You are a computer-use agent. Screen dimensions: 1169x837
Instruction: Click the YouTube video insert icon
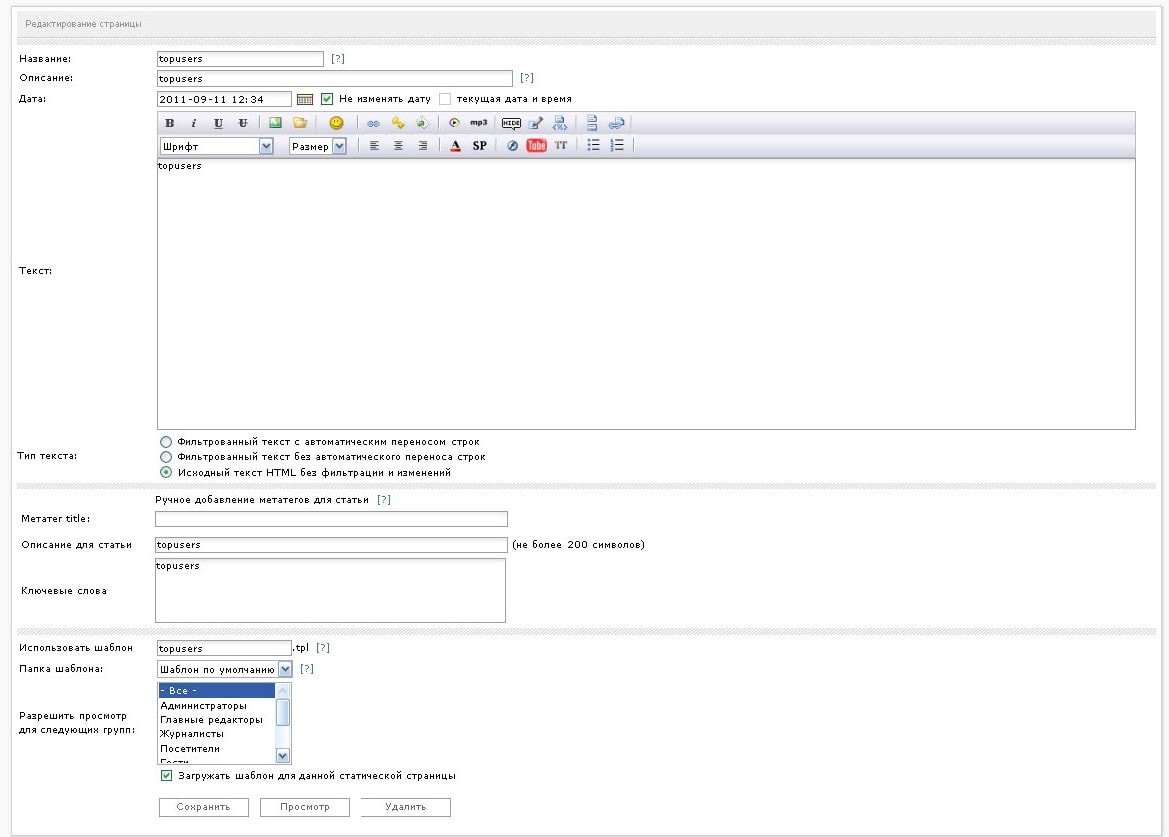click(x=537, y=146)
